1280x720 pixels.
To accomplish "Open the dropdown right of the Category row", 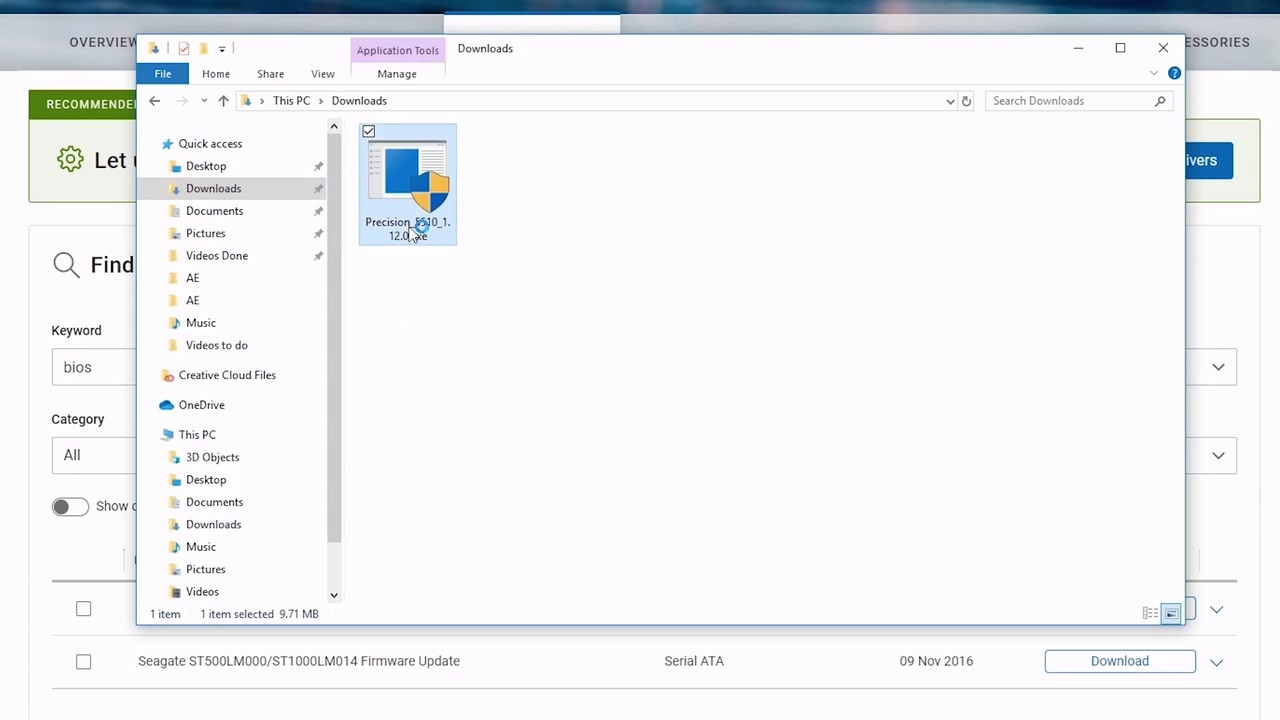I will [x=1218, y=455].
